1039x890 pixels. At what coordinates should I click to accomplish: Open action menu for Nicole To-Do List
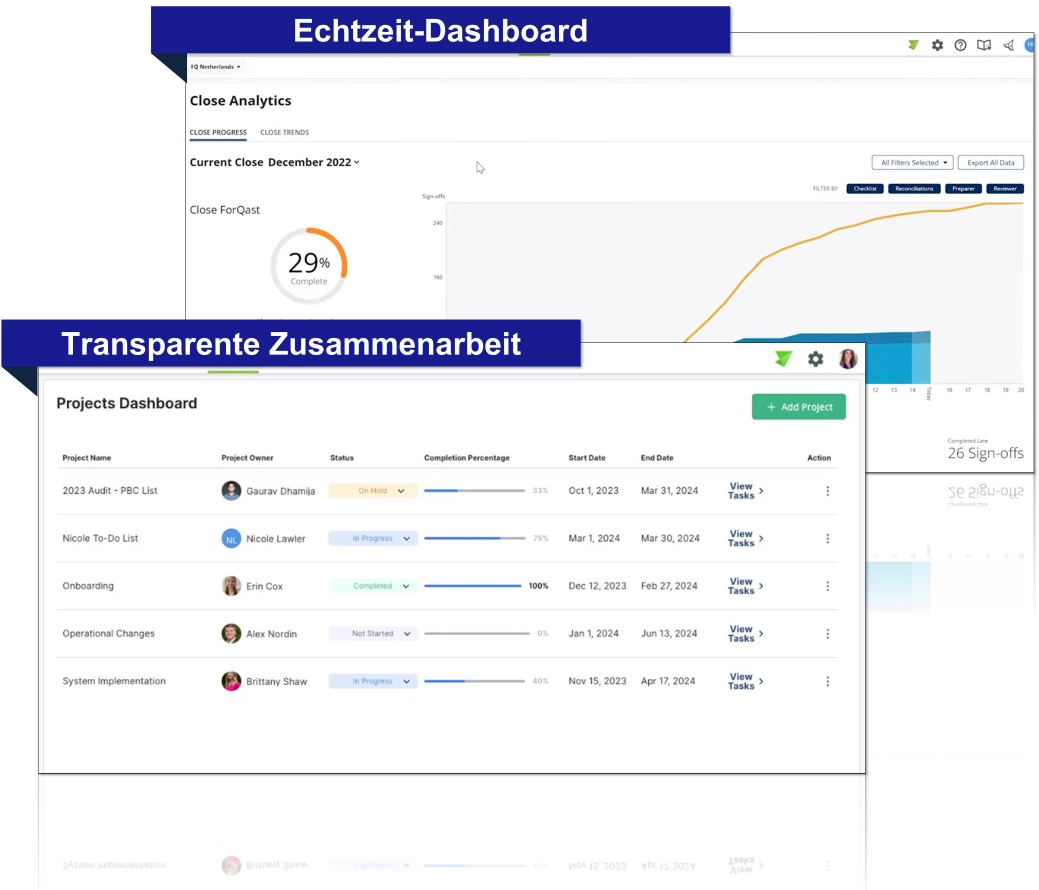[x=827, y=539]
